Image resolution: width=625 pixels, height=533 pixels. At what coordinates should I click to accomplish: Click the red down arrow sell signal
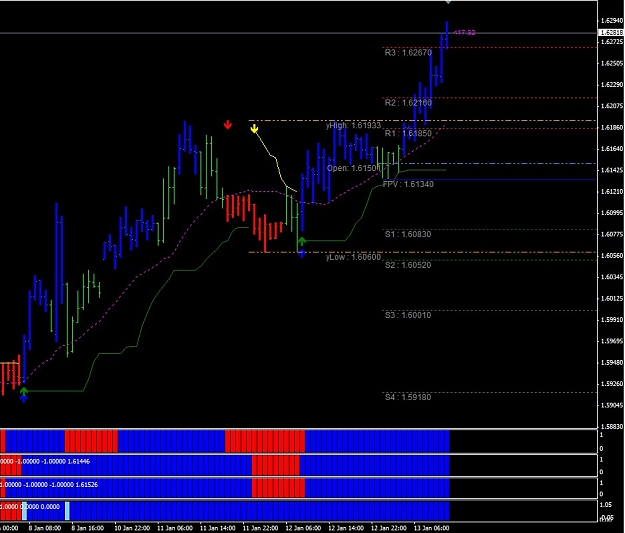pos(228,125)
